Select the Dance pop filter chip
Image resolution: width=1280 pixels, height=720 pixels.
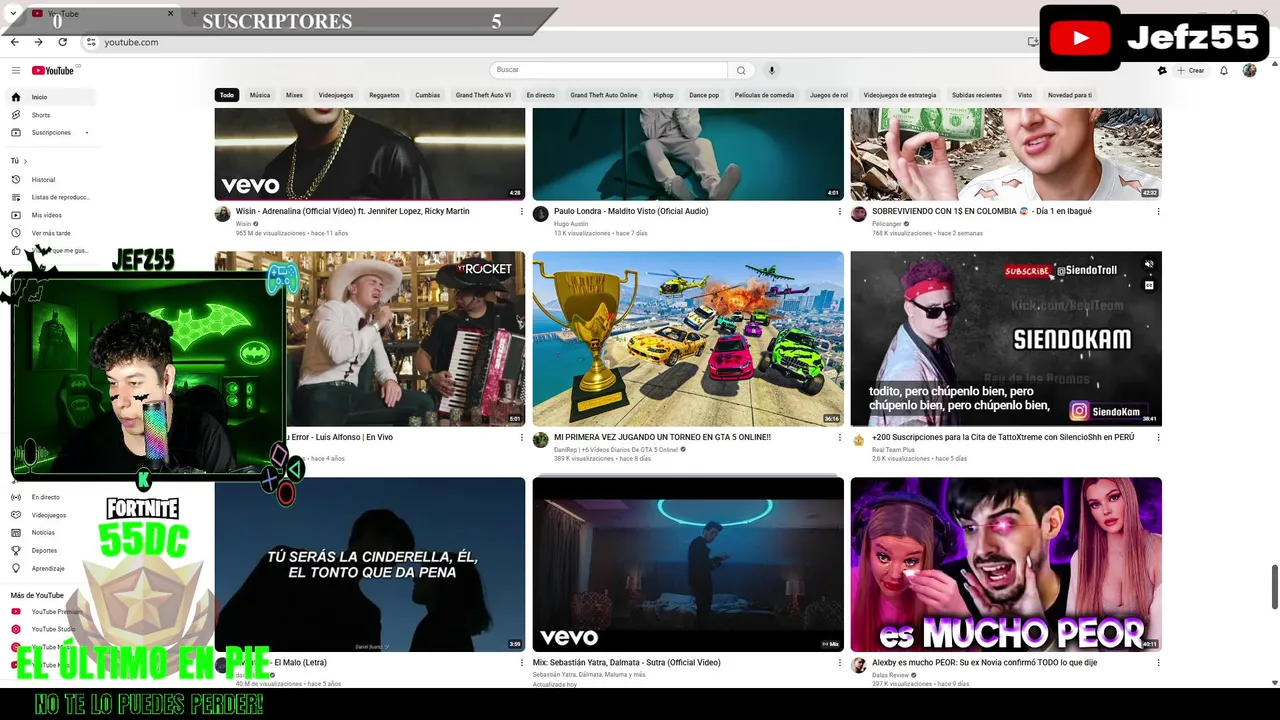click(704, 95)
